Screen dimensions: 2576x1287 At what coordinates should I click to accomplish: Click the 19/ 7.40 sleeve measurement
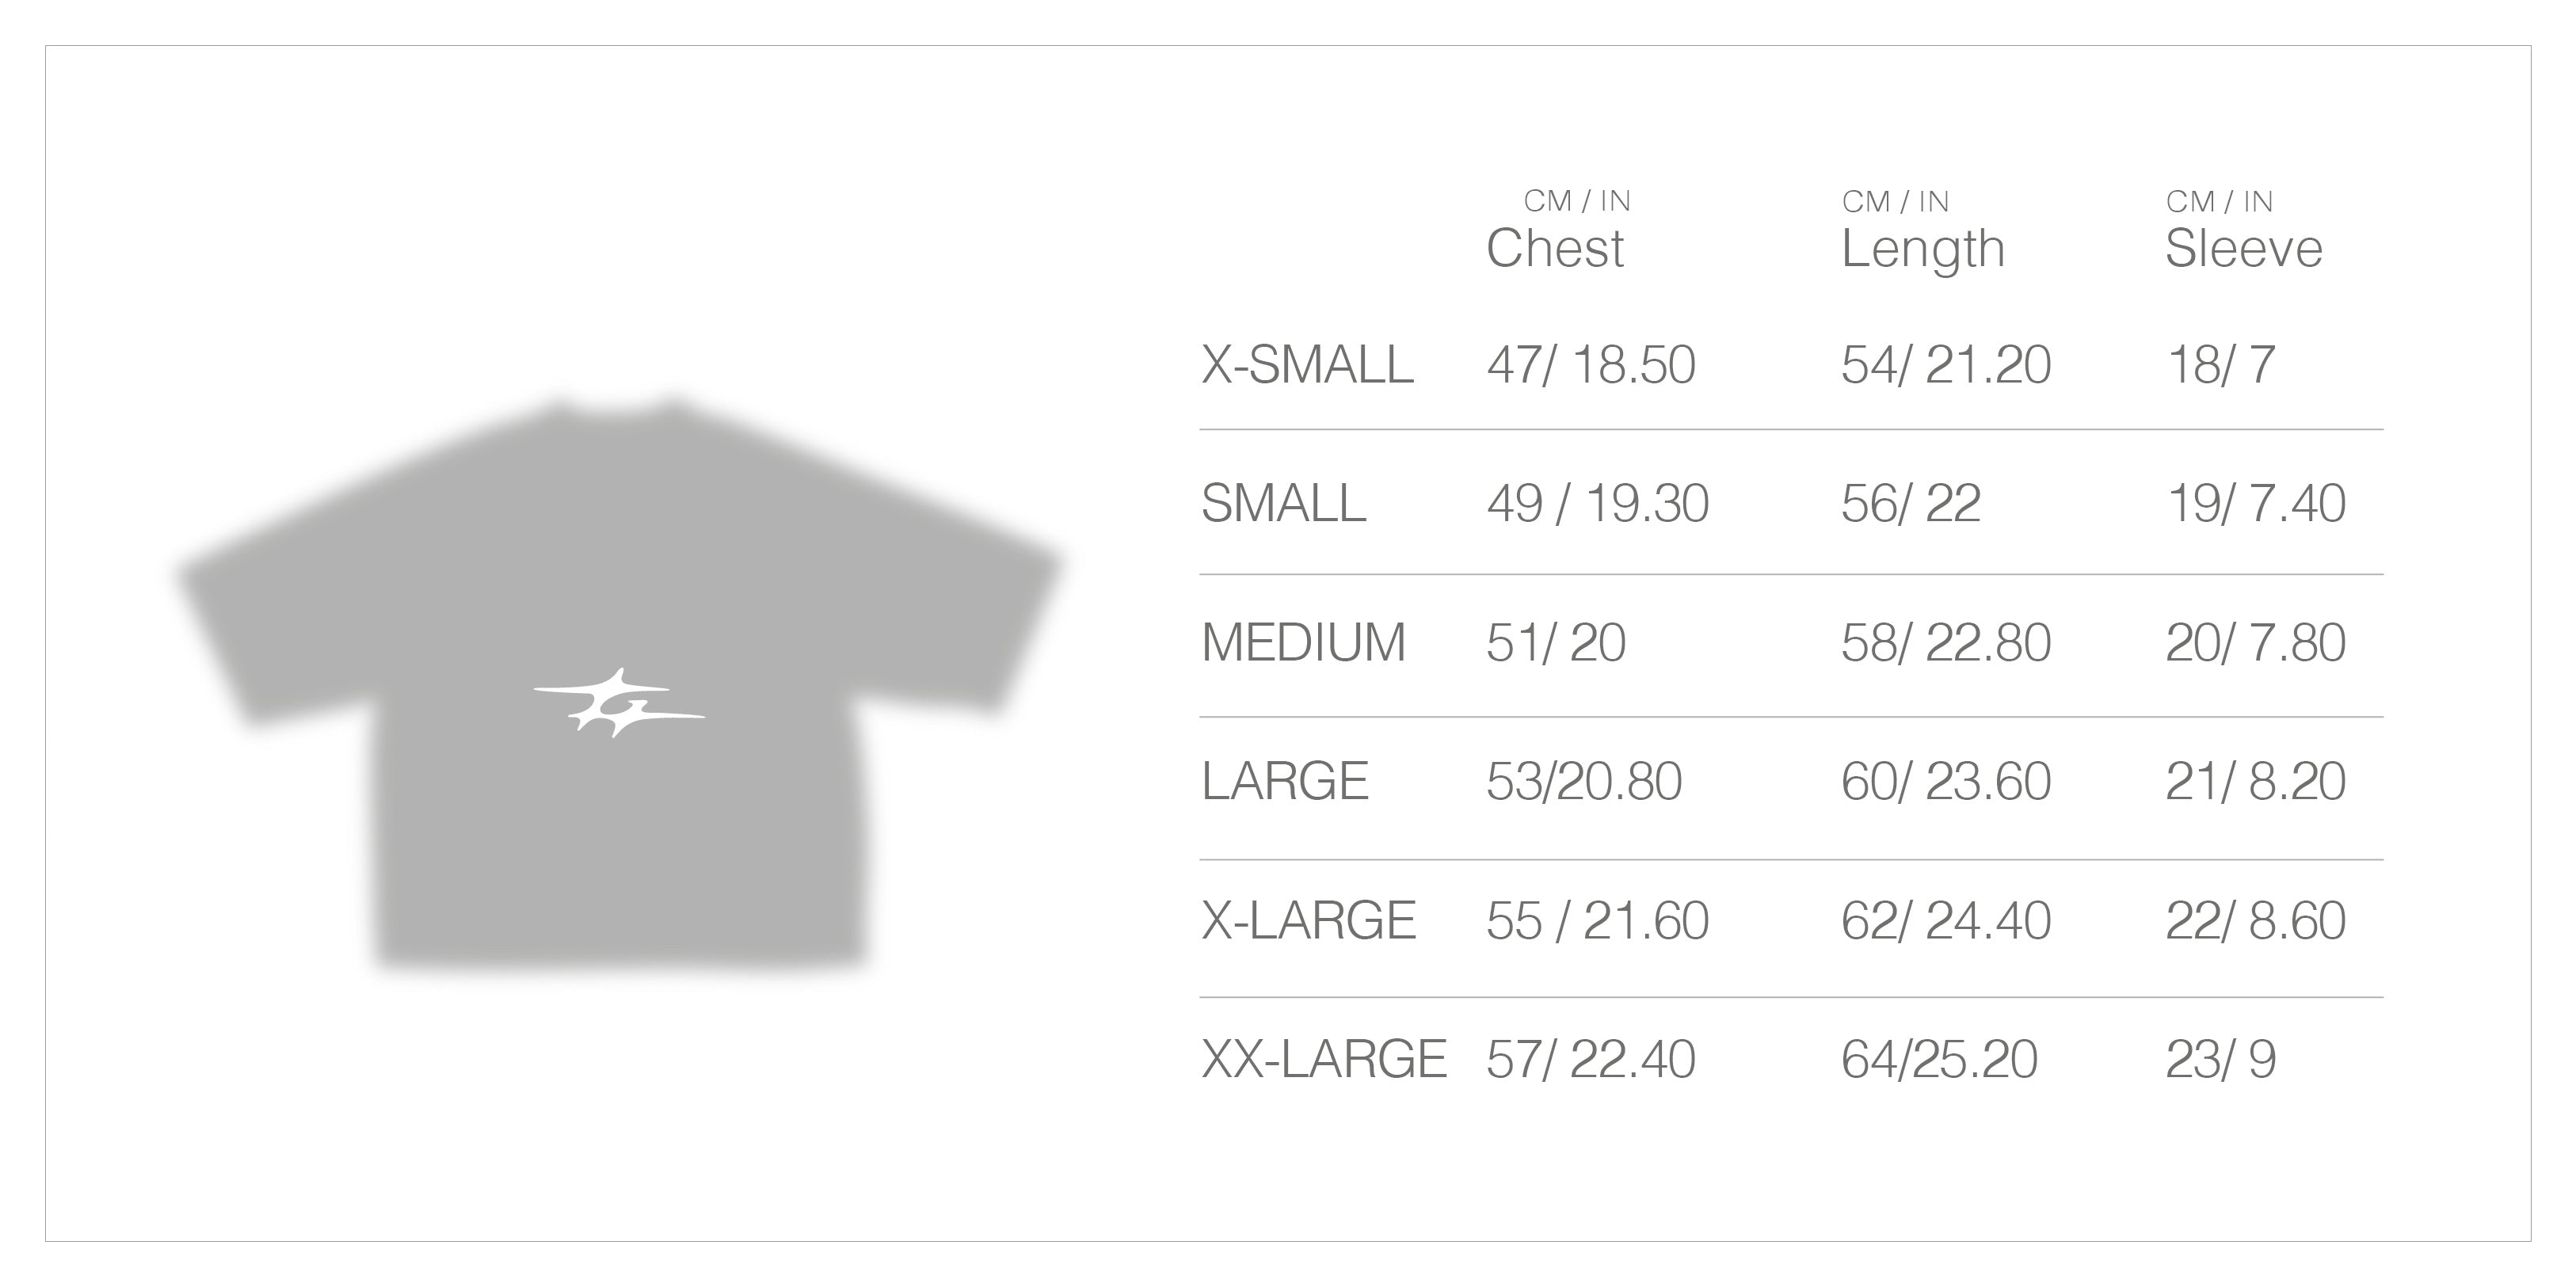click(2255, 503)
